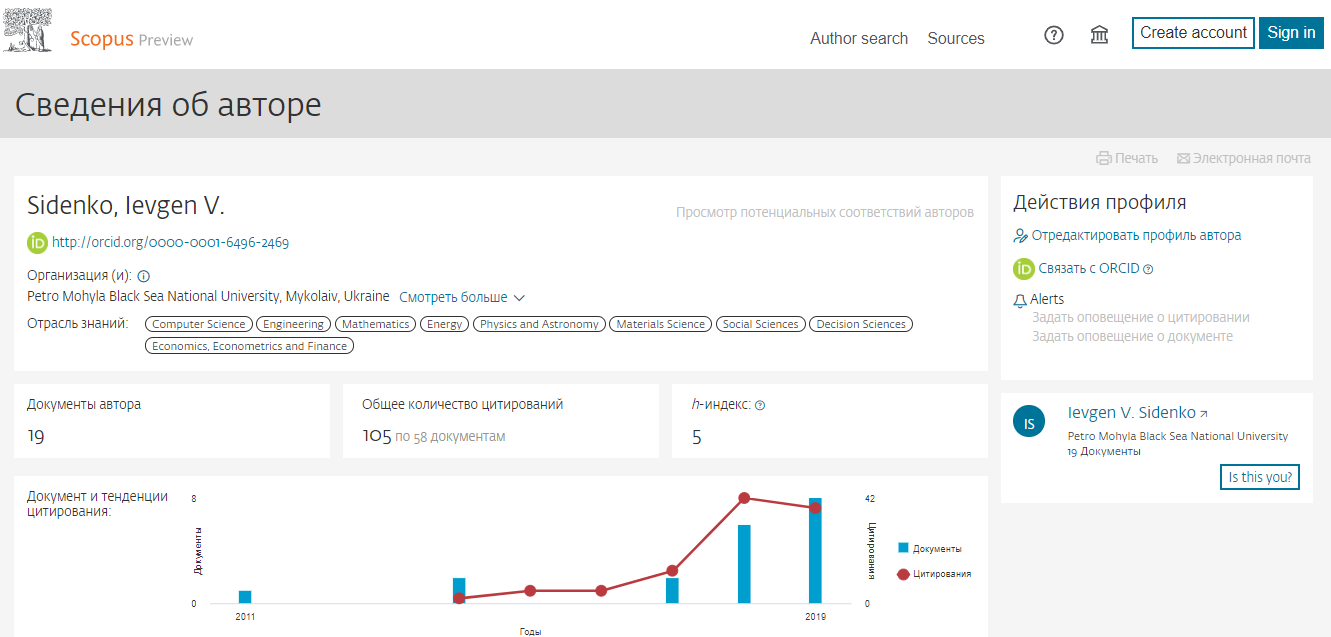Select the Computer Science subject tag
Screen dimensions: 1331x637
pos(199,324)
